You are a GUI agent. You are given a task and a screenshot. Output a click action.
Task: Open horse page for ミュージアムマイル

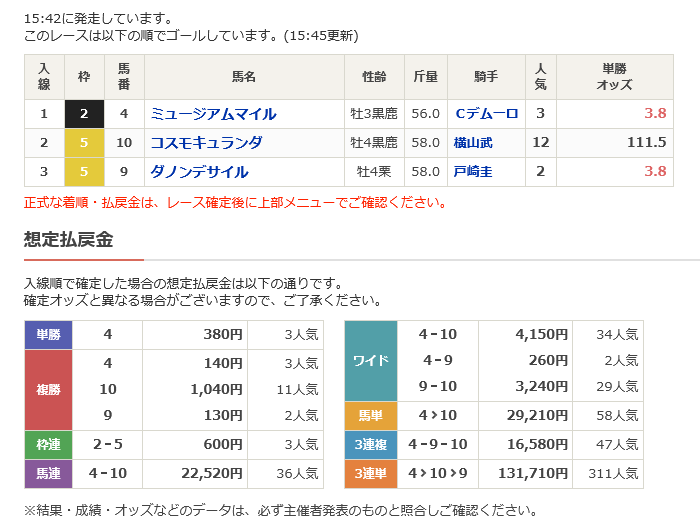tap(213, 114)
